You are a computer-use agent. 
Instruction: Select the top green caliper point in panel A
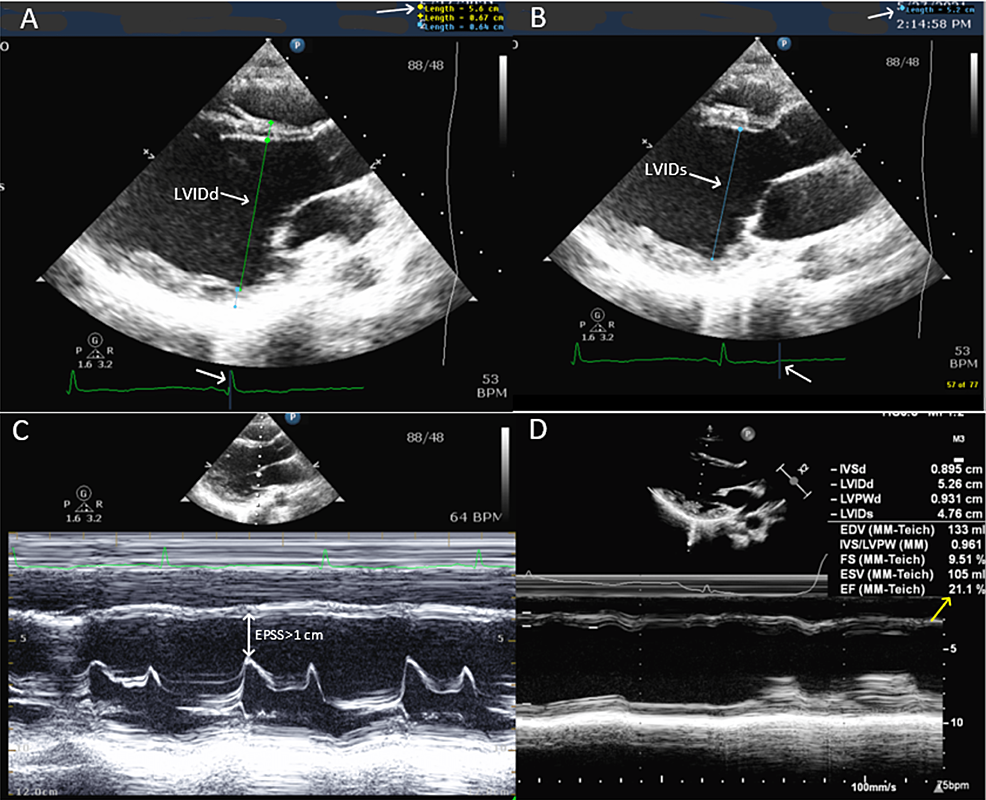pos(270,124)
